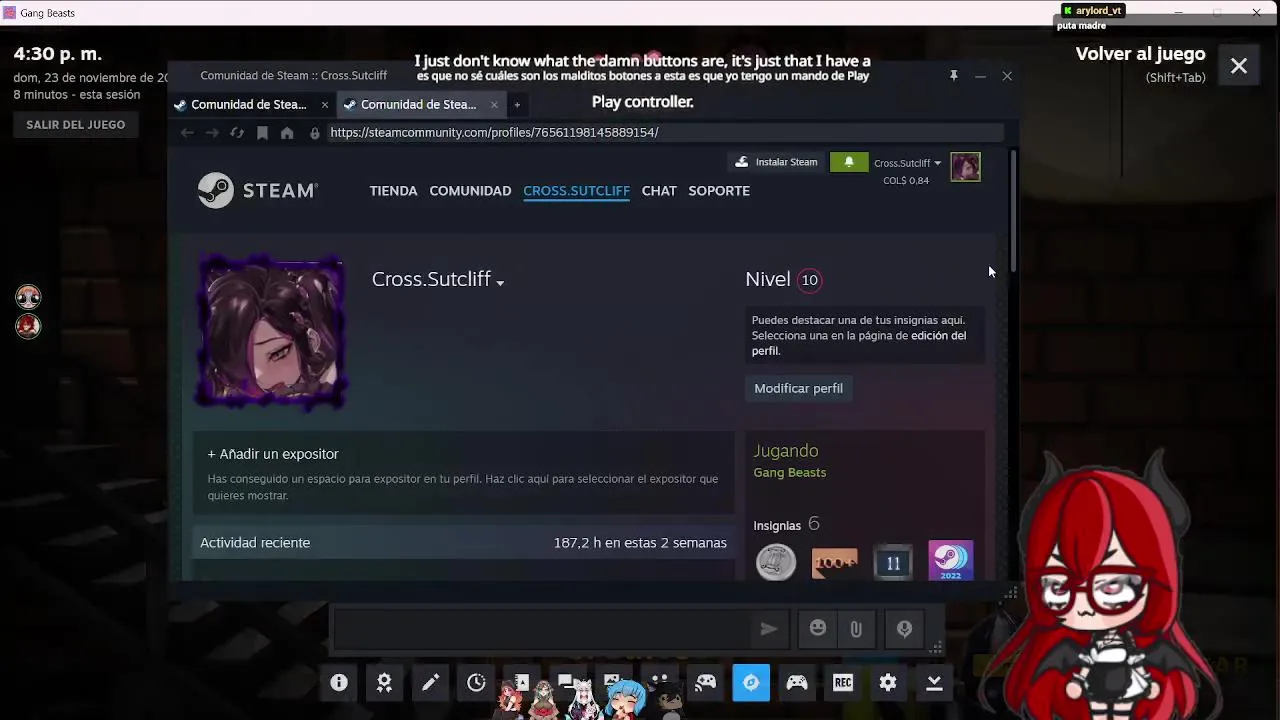Viewport: 1280px width, 720px height.
Task: Open the emoticon picker in chat box
Action: 818,629
